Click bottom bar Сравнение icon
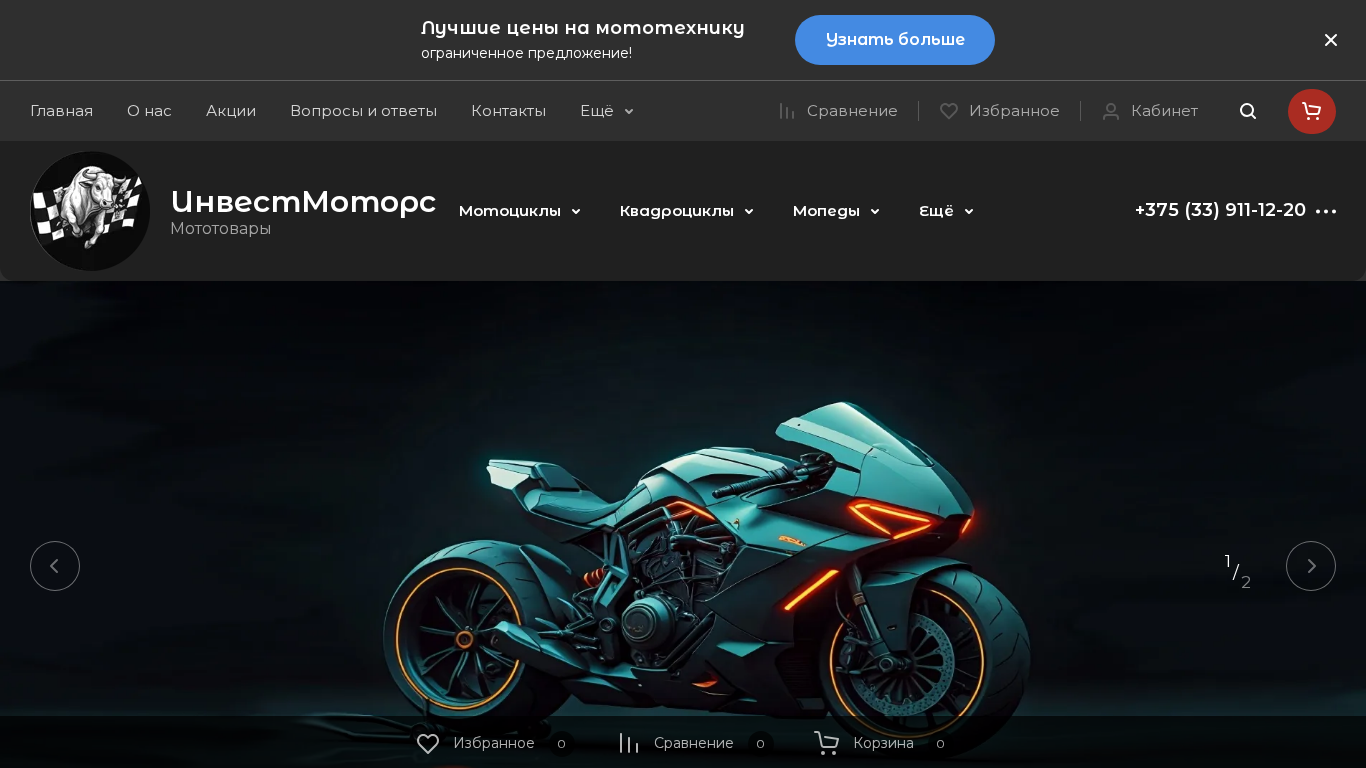This screenshot has width=1366, height=768. click(x=629, y=743)
